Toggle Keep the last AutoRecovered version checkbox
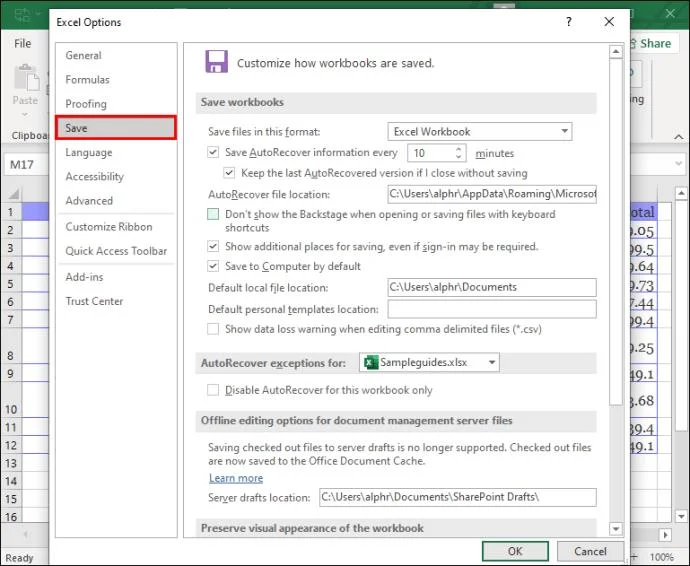Viewport: 690px width, 566px height. point(229,173)
